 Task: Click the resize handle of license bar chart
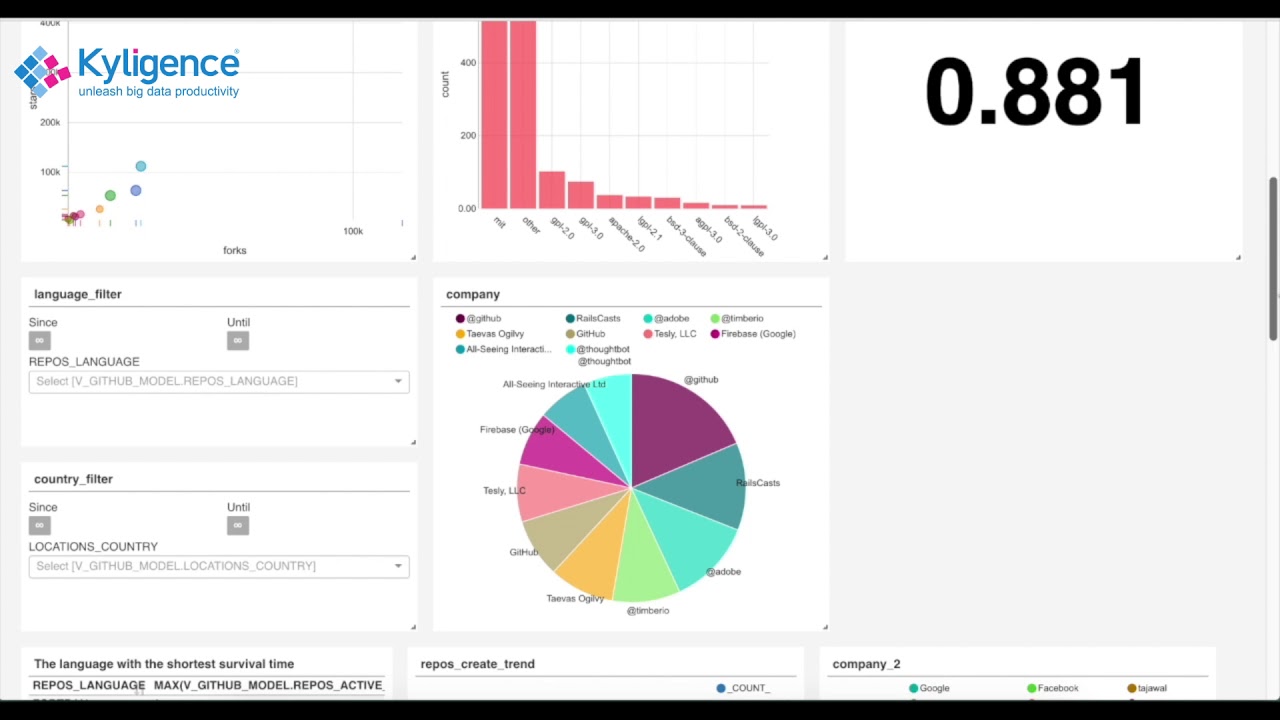tap(825, 257)
